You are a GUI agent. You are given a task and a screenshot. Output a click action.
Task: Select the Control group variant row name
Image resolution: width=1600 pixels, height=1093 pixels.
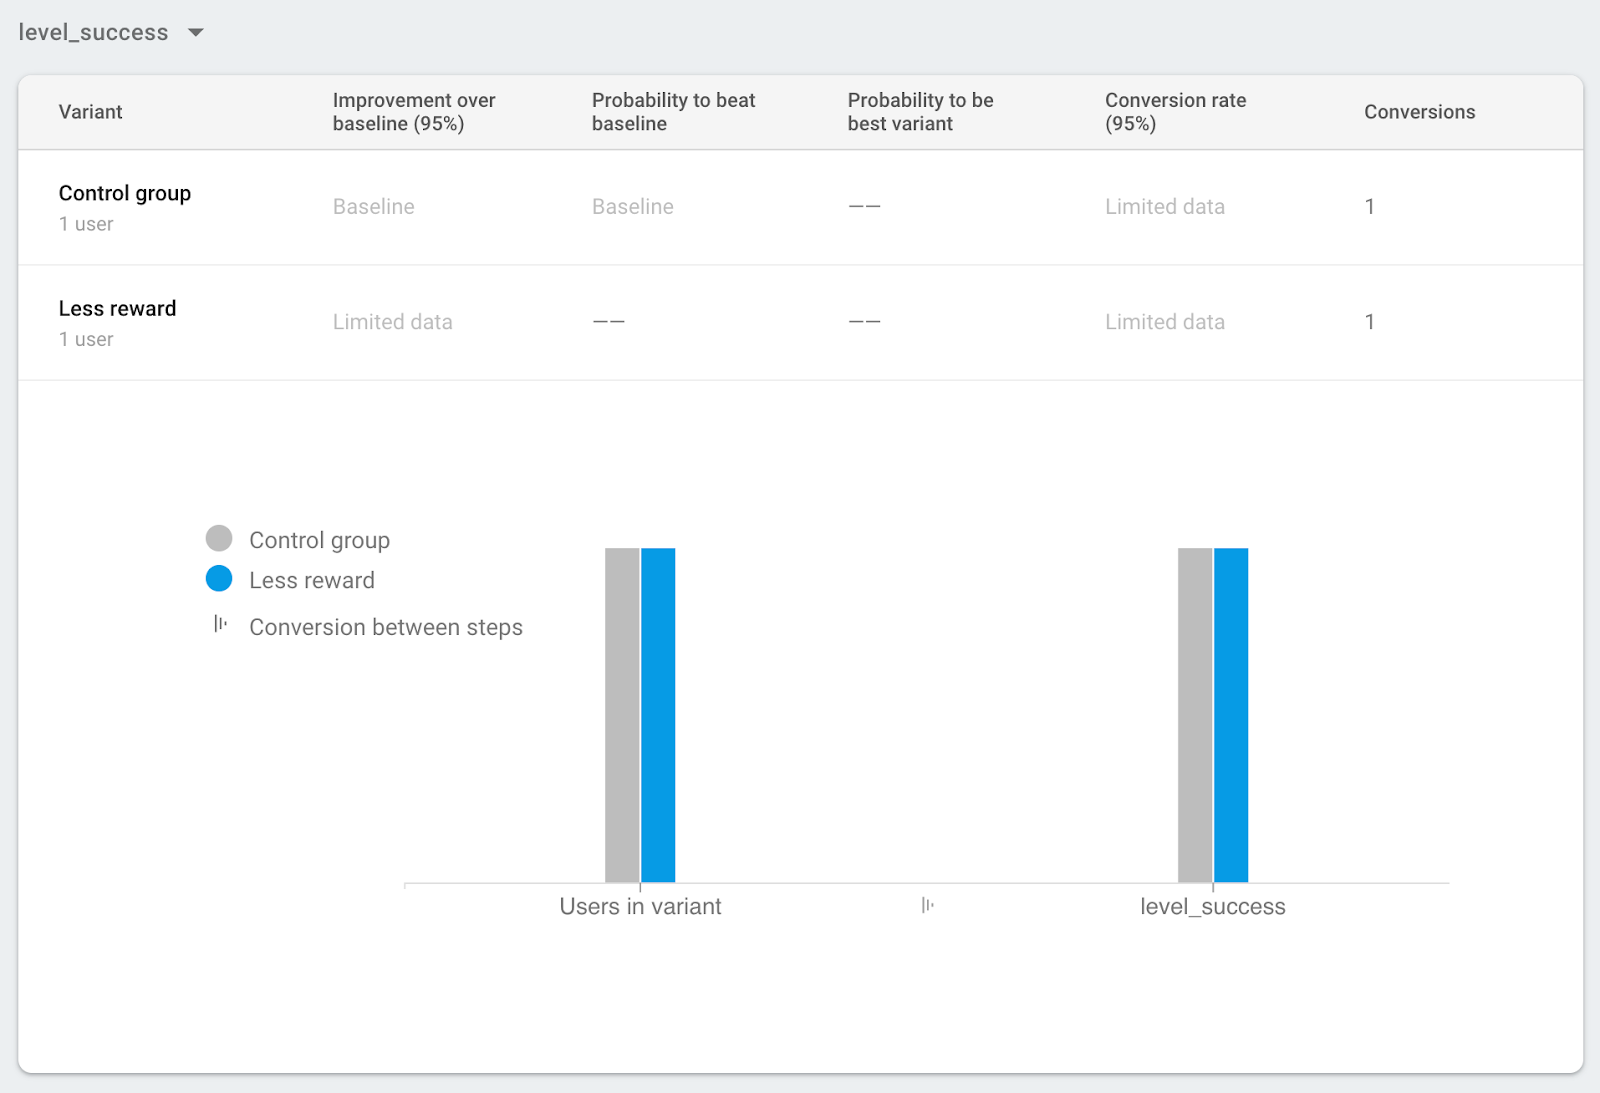(125, 194)
